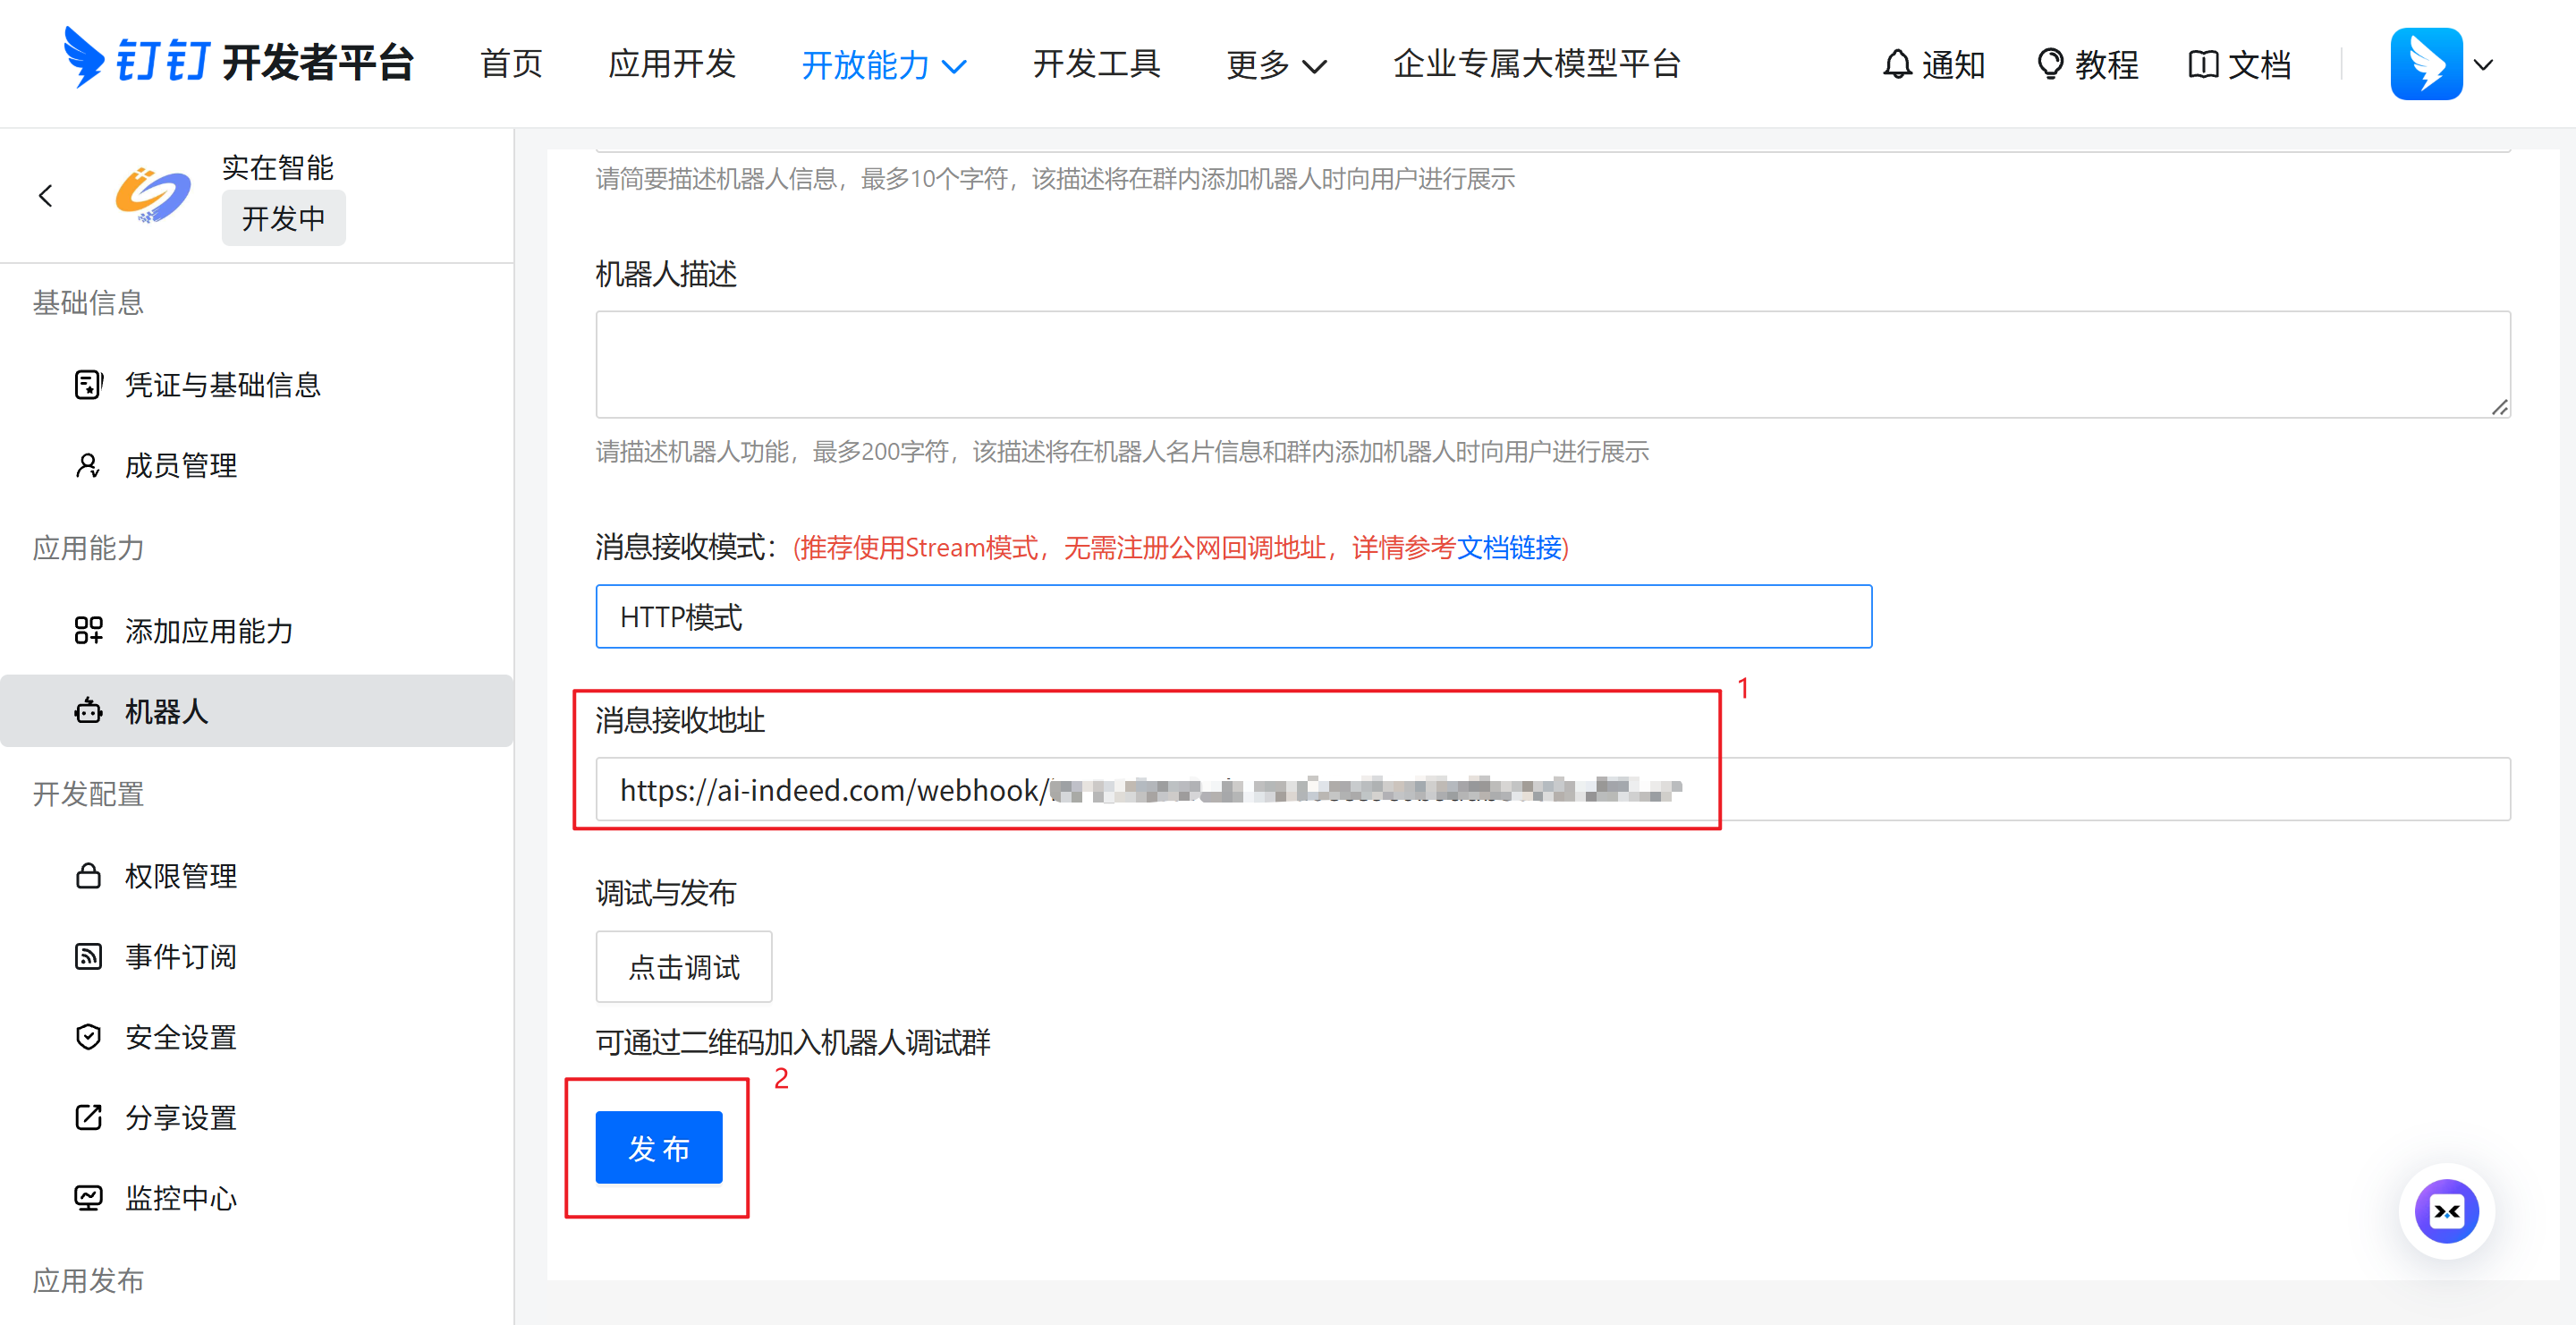The image size is (2576, 1325).
Task: Open 企业专属大模型平台 menu item
Action: pos(1536,64)
